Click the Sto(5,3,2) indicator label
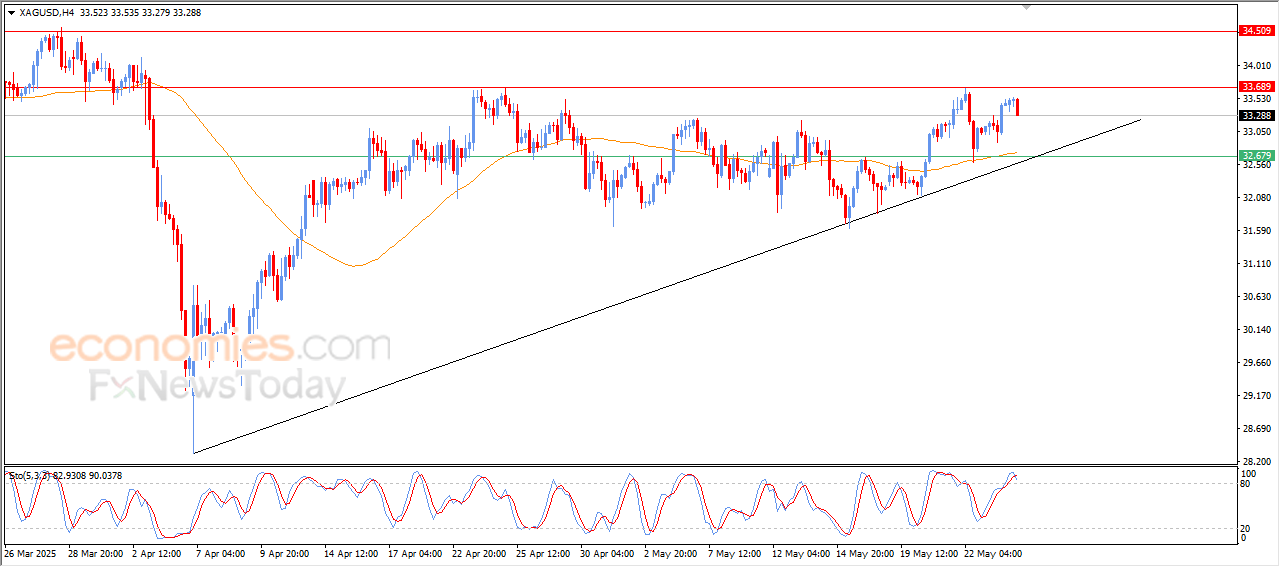The width and height of the screenshot is (1280, 567). (x=65, y=476)
